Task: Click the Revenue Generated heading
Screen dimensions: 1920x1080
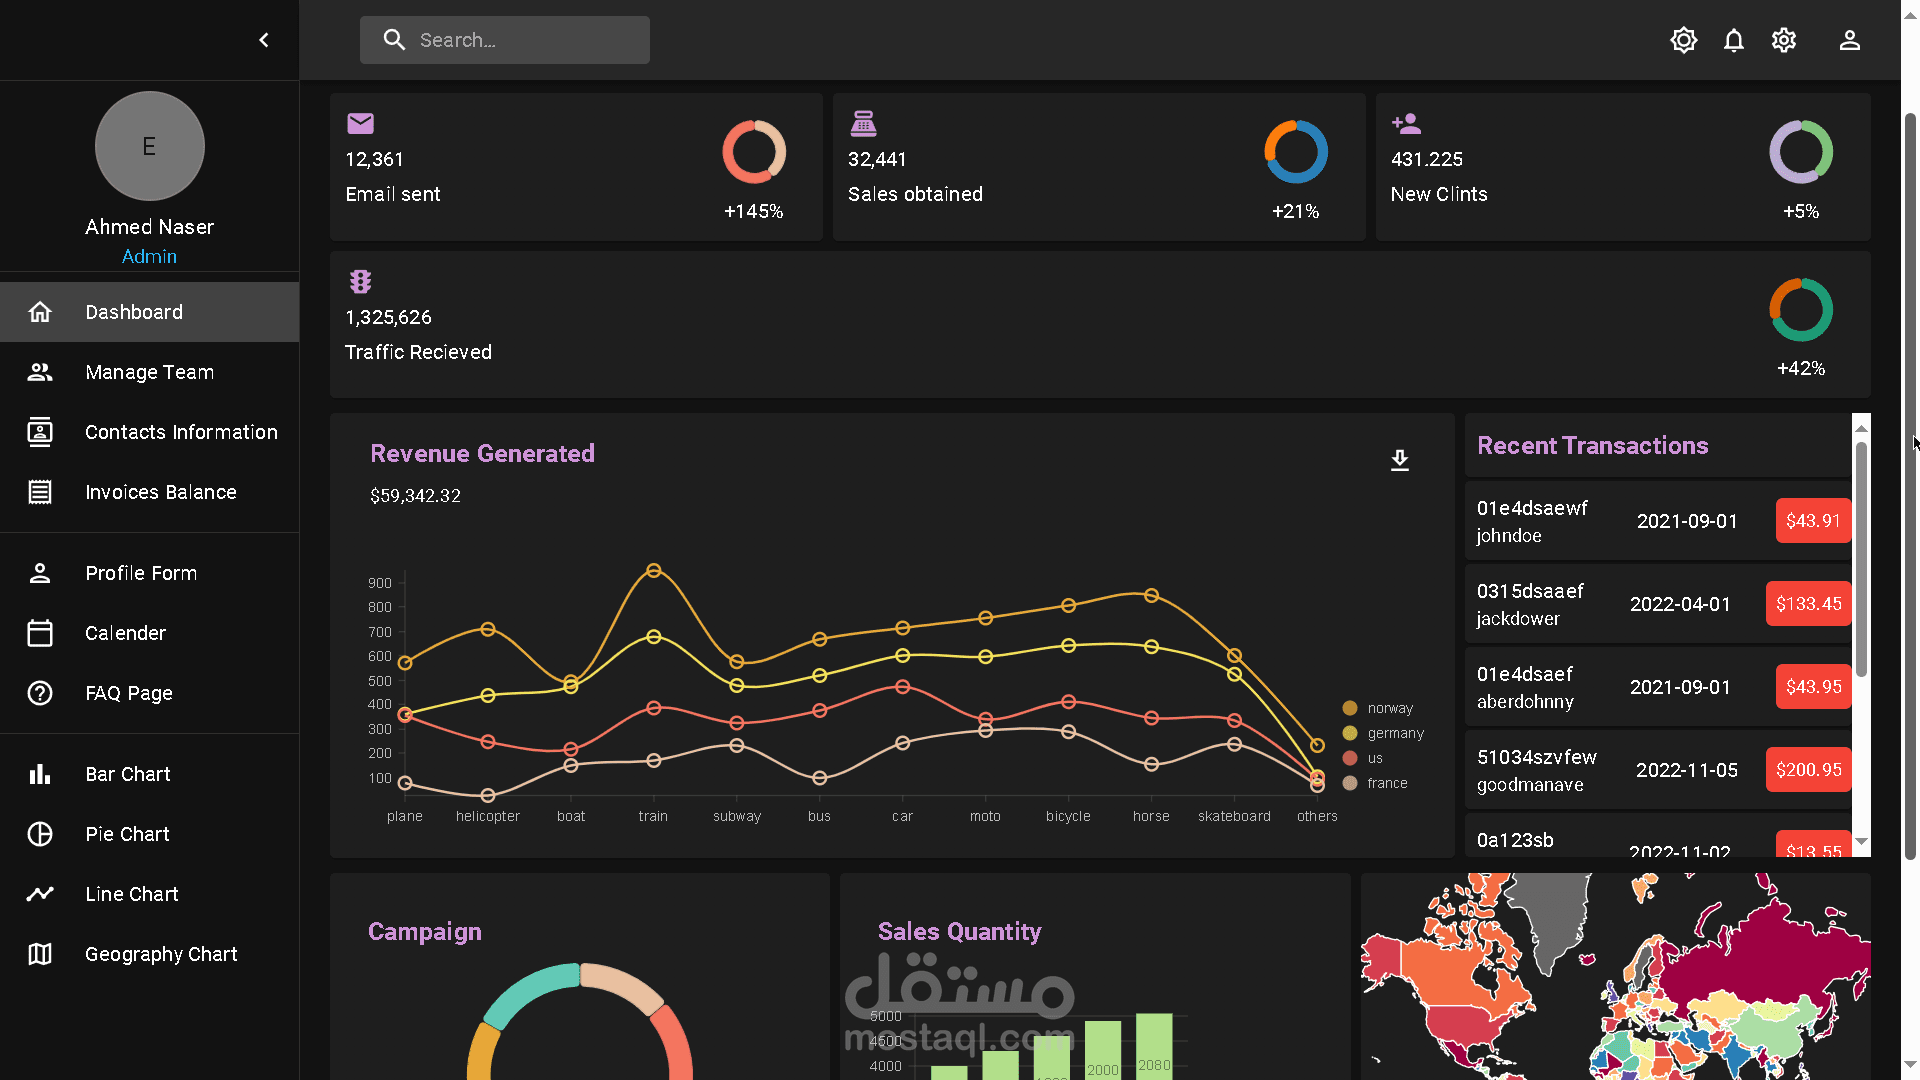Action: [482, 454]
